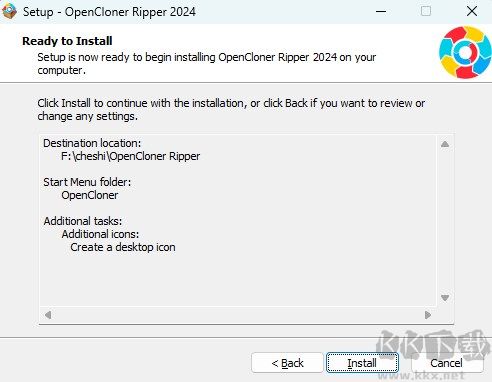Click the scroll up arrow in summary box
The height and width of the screenshot is (382, 492).
[x=445, y=144]
